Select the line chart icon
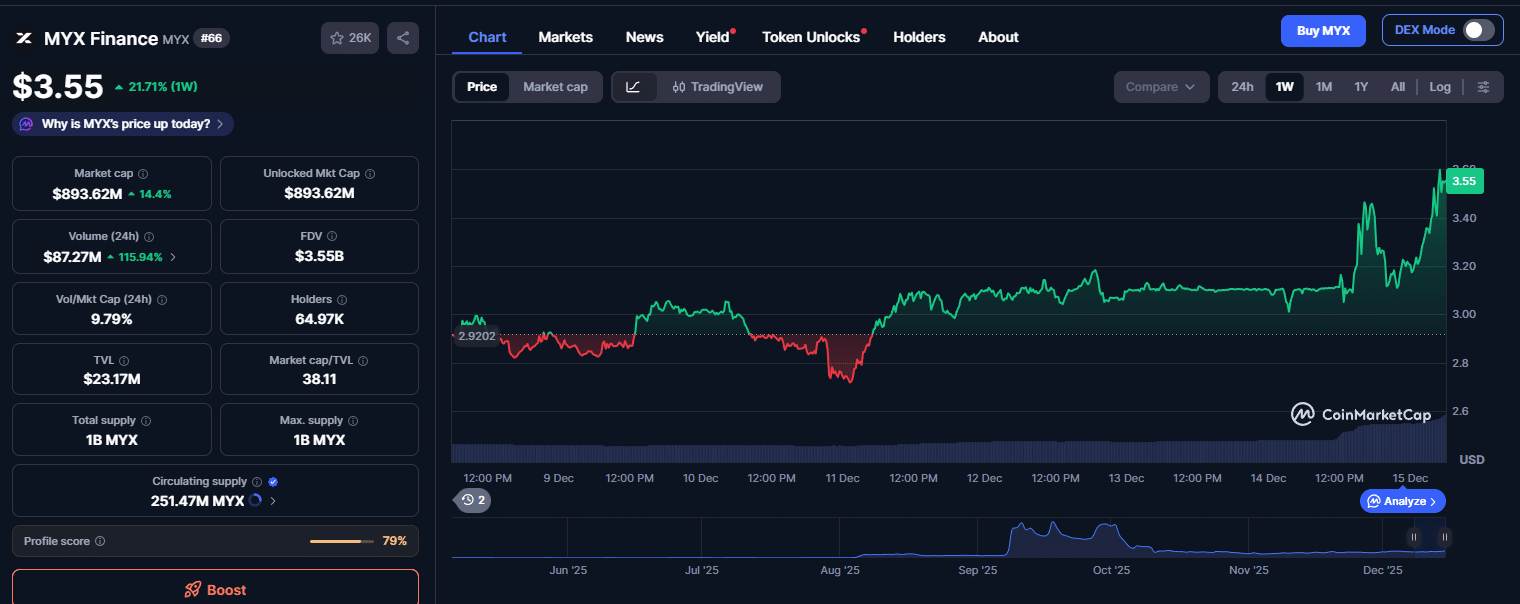The height and width of the screenshot is (604, 1520). tap(636, 87)
